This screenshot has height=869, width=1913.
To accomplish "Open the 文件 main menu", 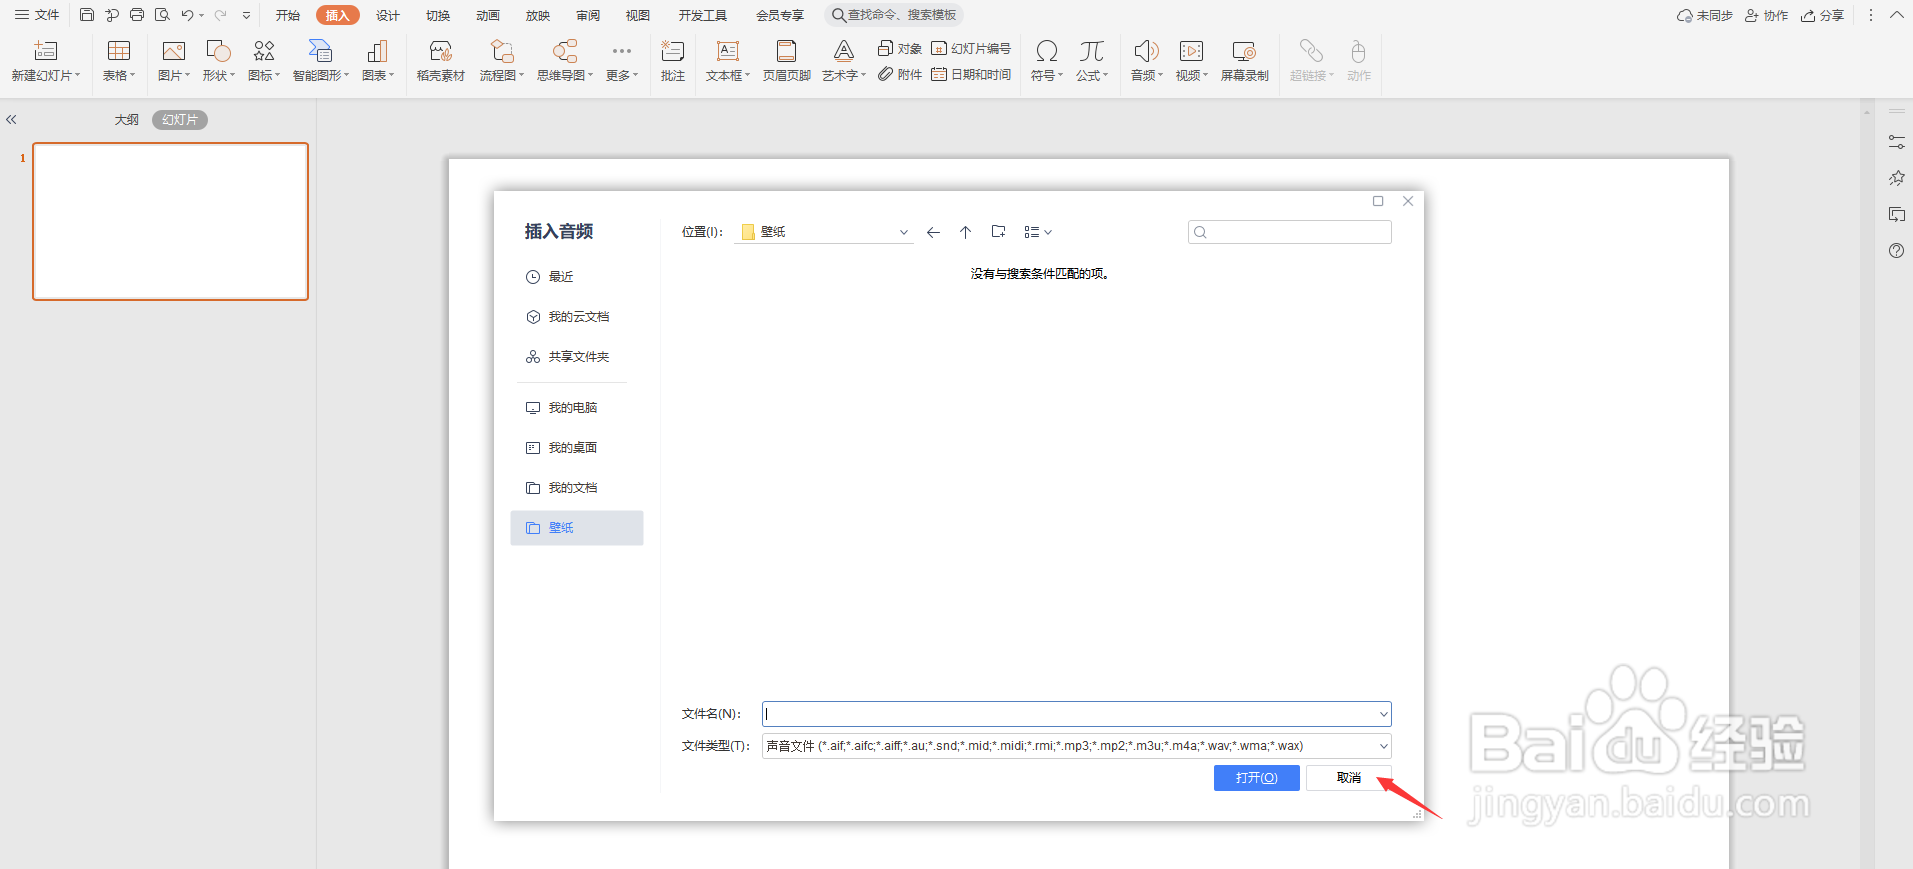I will tap(37, 15).
